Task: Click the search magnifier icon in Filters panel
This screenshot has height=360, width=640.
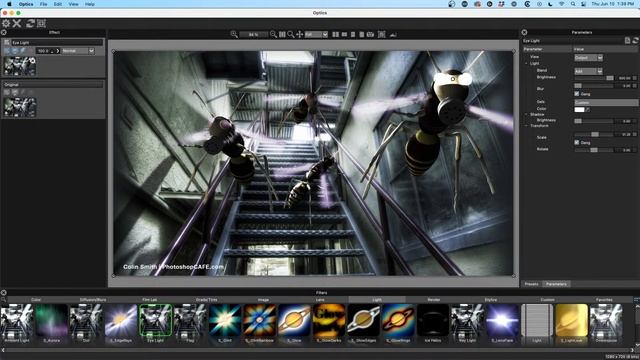Action: [3, 300]
